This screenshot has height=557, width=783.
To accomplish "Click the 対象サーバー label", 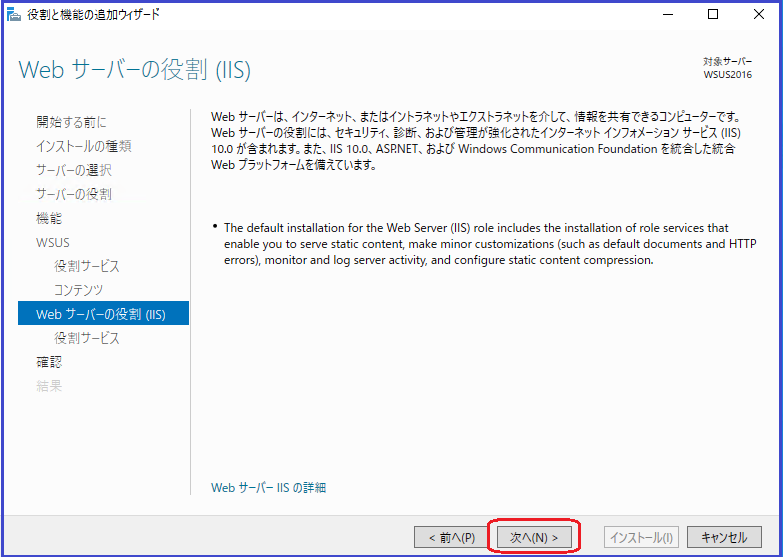I will [728, 61].
